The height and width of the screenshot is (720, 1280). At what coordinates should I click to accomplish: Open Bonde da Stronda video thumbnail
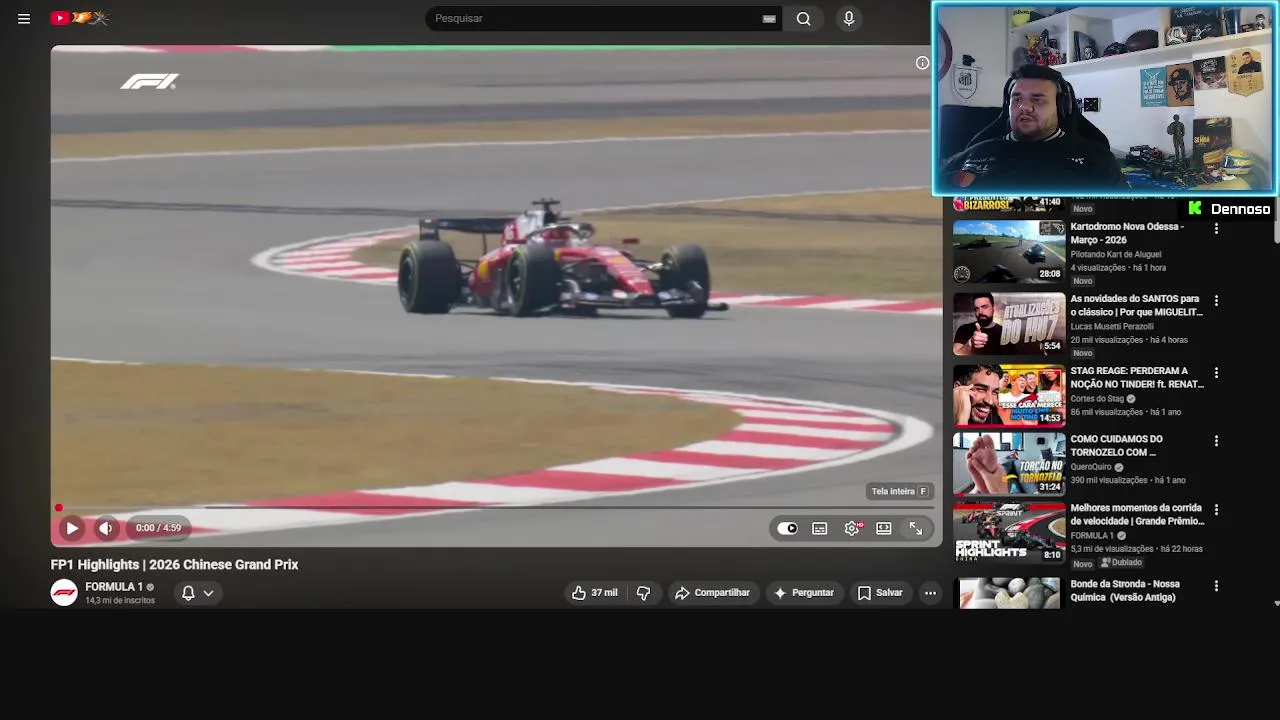(x=1009, y=593)
